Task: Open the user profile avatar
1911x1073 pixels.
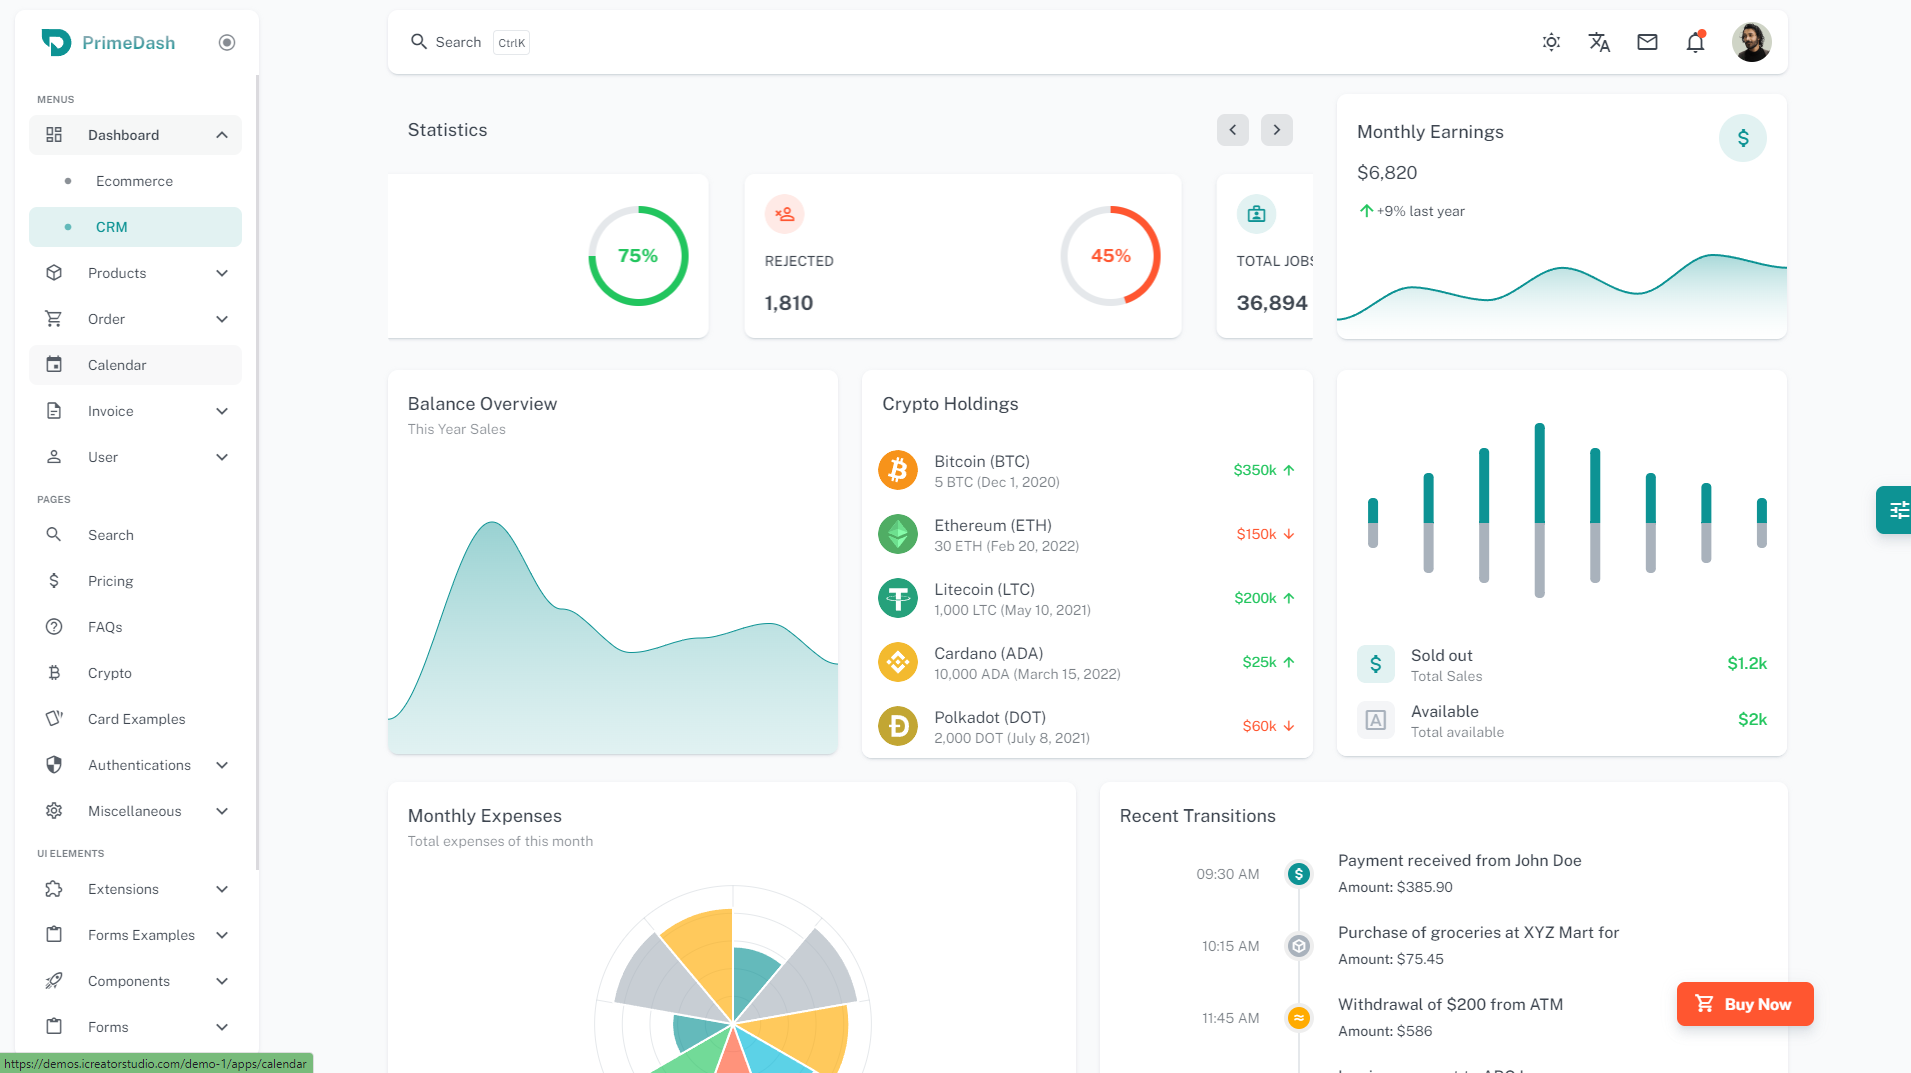Action: 1751,42
